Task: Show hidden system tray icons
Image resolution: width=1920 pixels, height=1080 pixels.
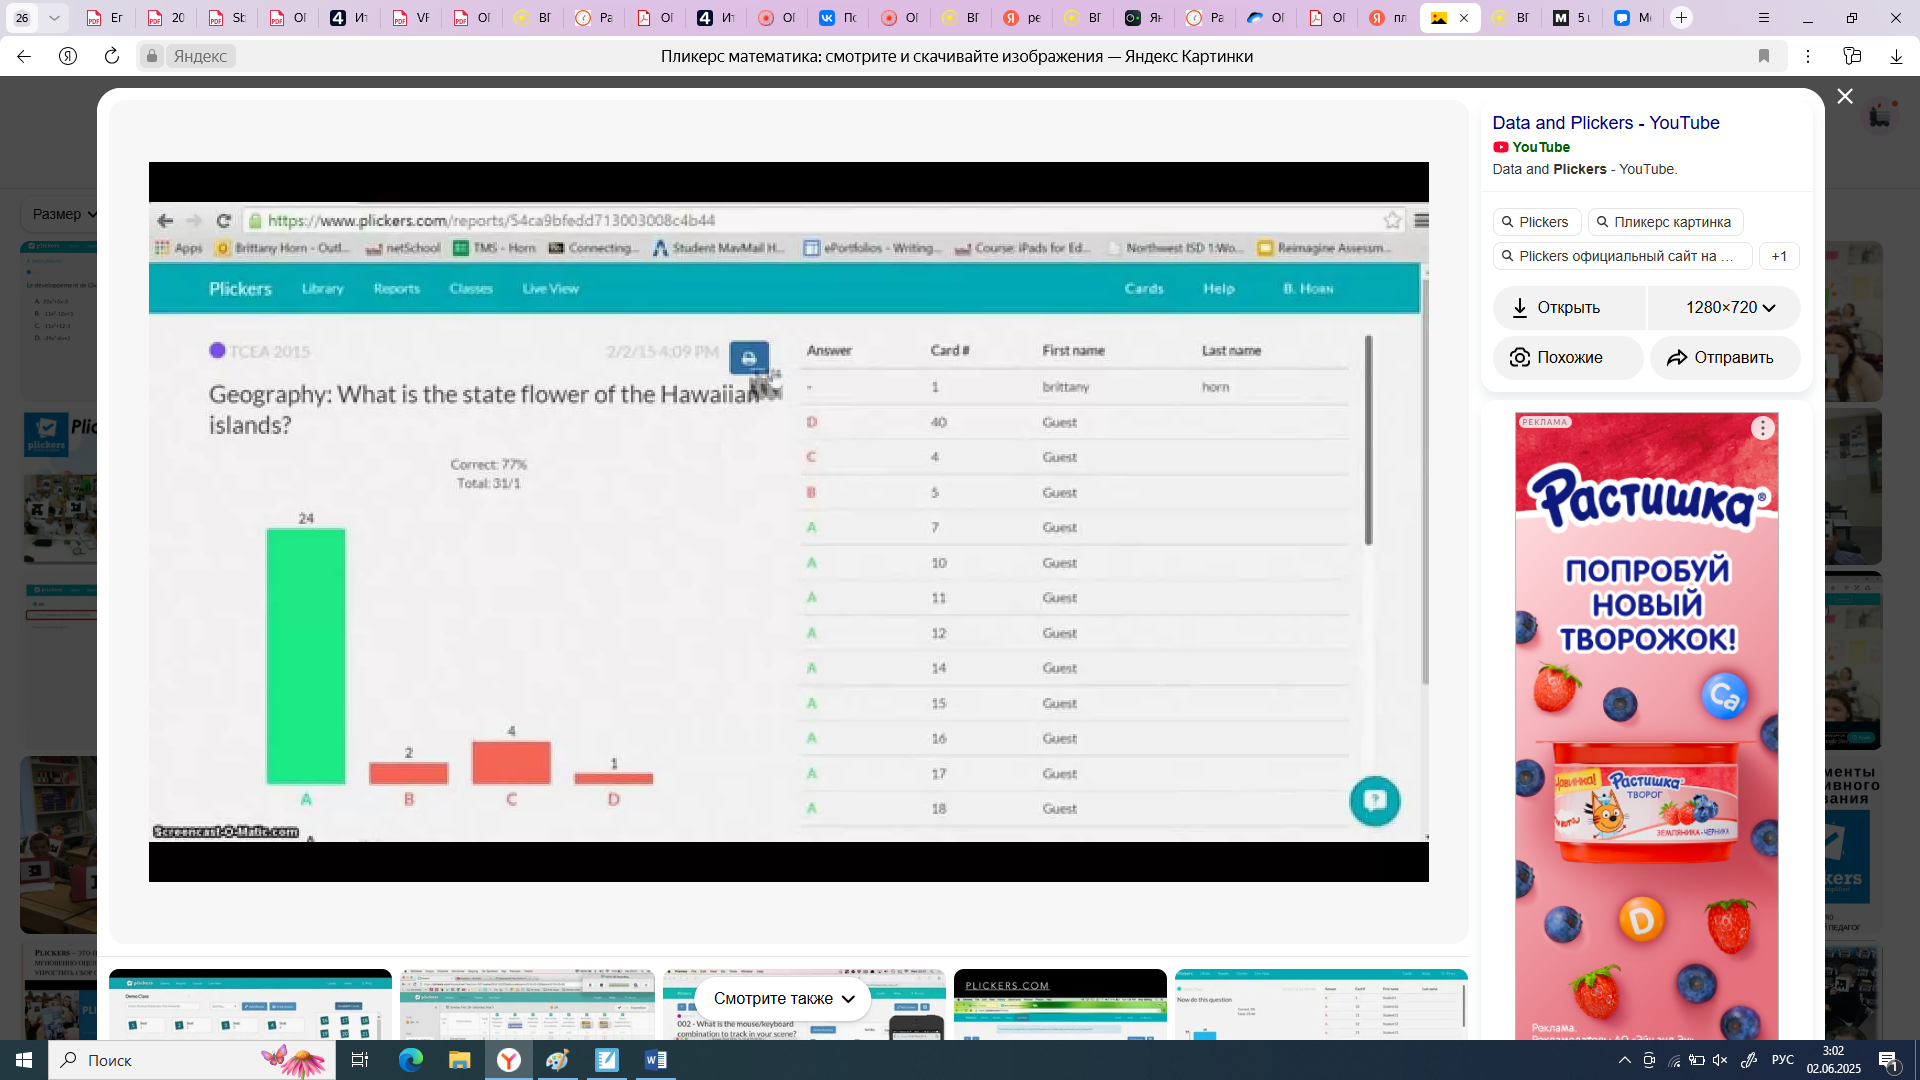Action: [1625, 1060]
